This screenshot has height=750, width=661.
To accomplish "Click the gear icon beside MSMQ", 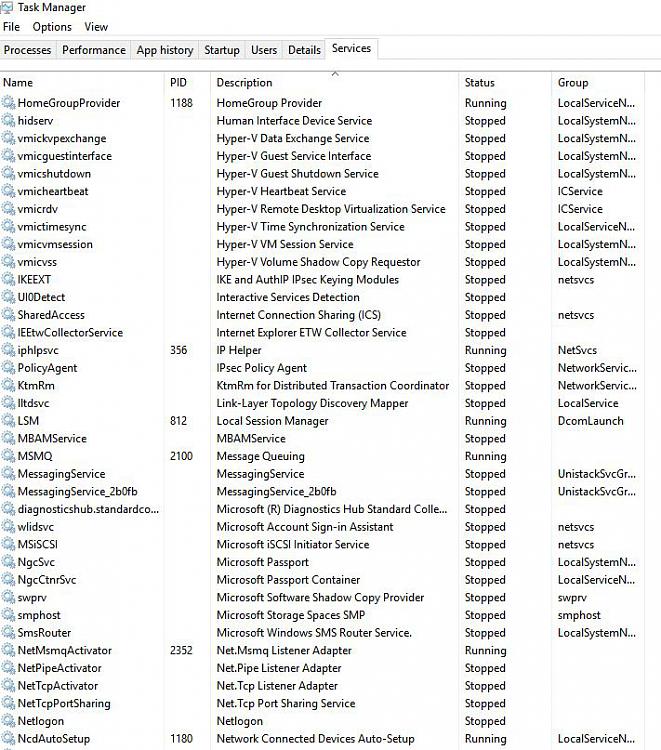I will [8, 456].
